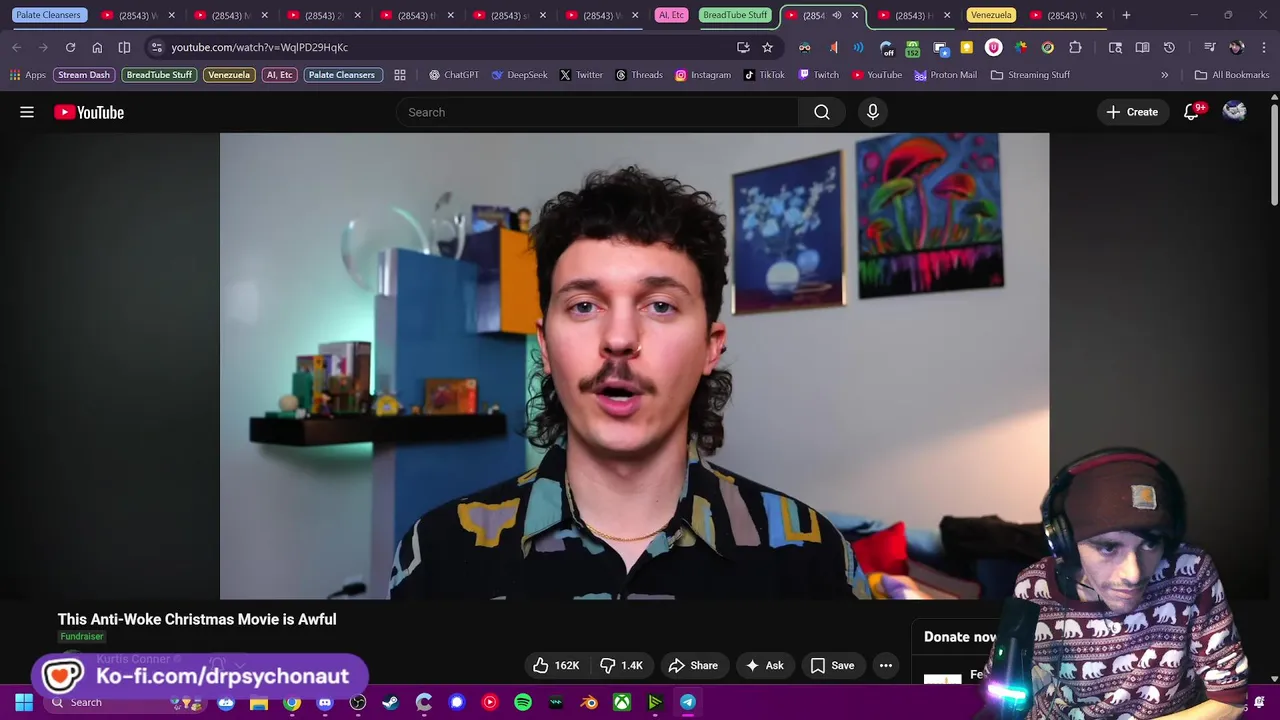The width and height of the screenshot is (1280, 720).
Task: Collapse the Venezuela tab group label
Action: (x=991, y=15)
